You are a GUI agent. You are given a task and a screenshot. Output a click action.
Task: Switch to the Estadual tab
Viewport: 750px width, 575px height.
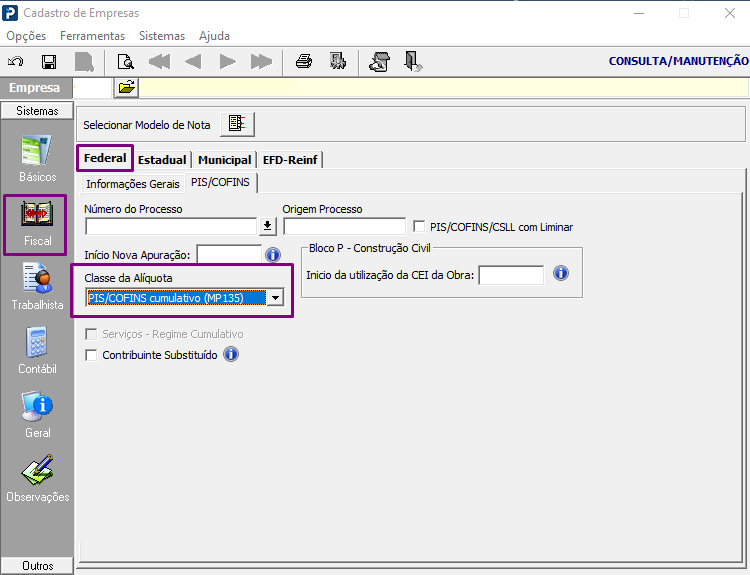point(162,160)
